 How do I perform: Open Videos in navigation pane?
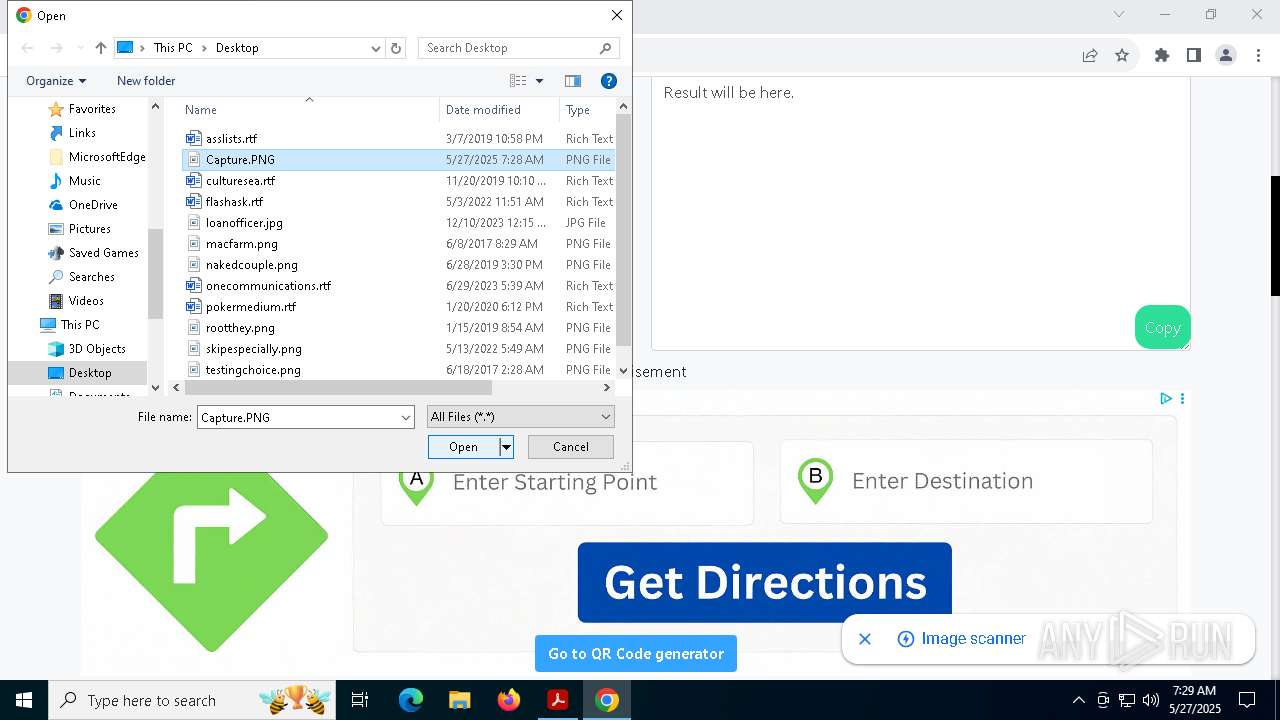[86, 301]
